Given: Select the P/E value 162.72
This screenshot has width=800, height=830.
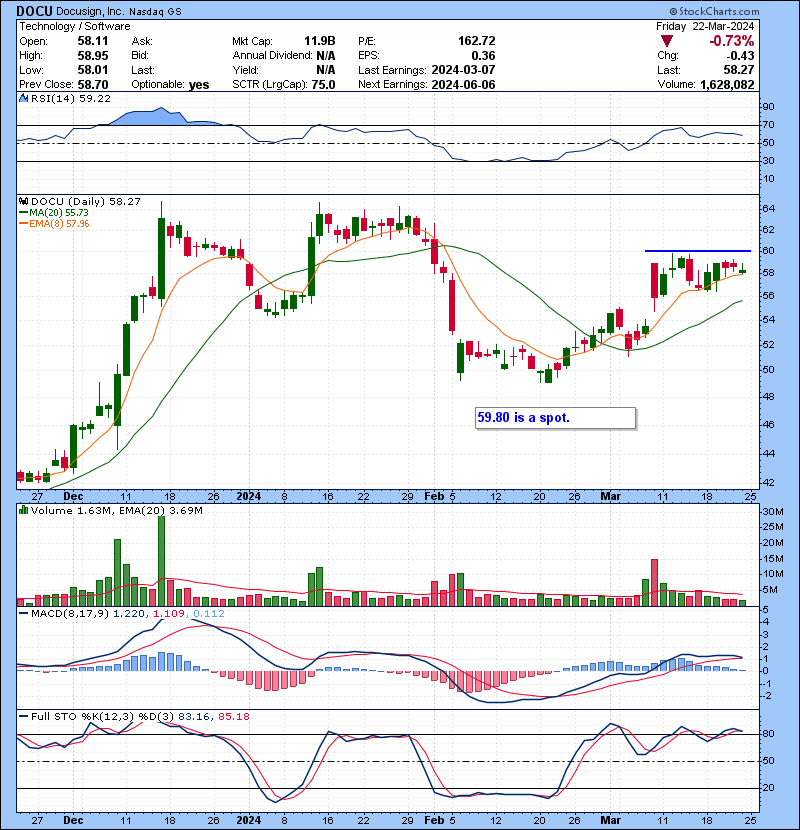Looking at the screenshot, I should (477, 41).
